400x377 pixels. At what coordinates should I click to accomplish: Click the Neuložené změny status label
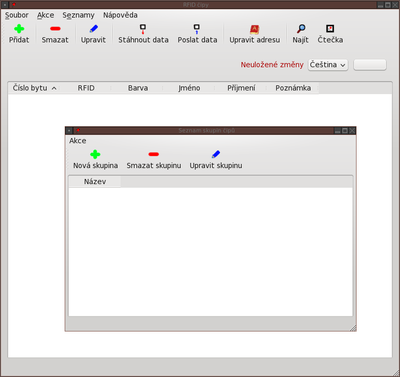272,65
